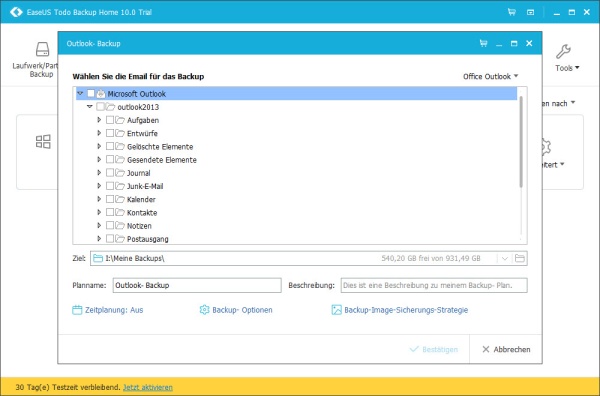Expand the Gesendete Elemente arrow
600x396 pixels.
(99, 160)
